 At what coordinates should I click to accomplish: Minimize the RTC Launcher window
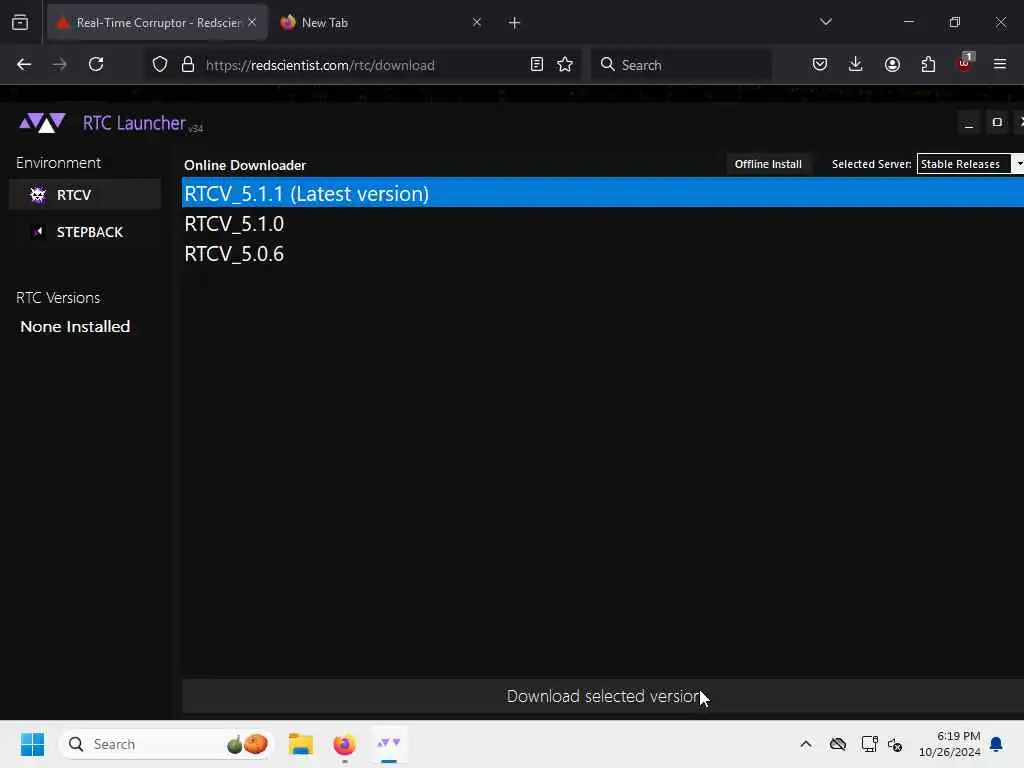tap(969, 123)
